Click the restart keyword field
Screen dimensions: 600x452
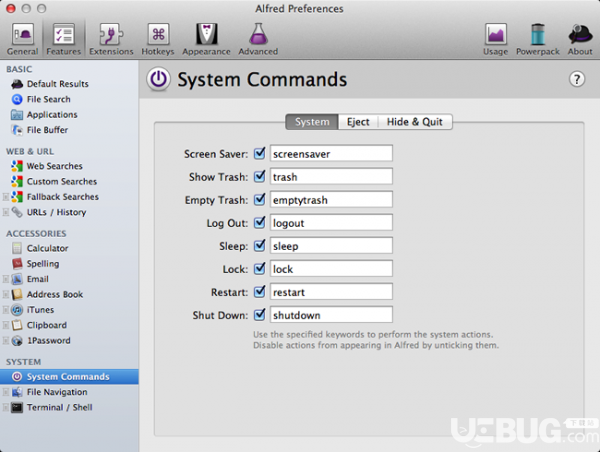[331, 292]
